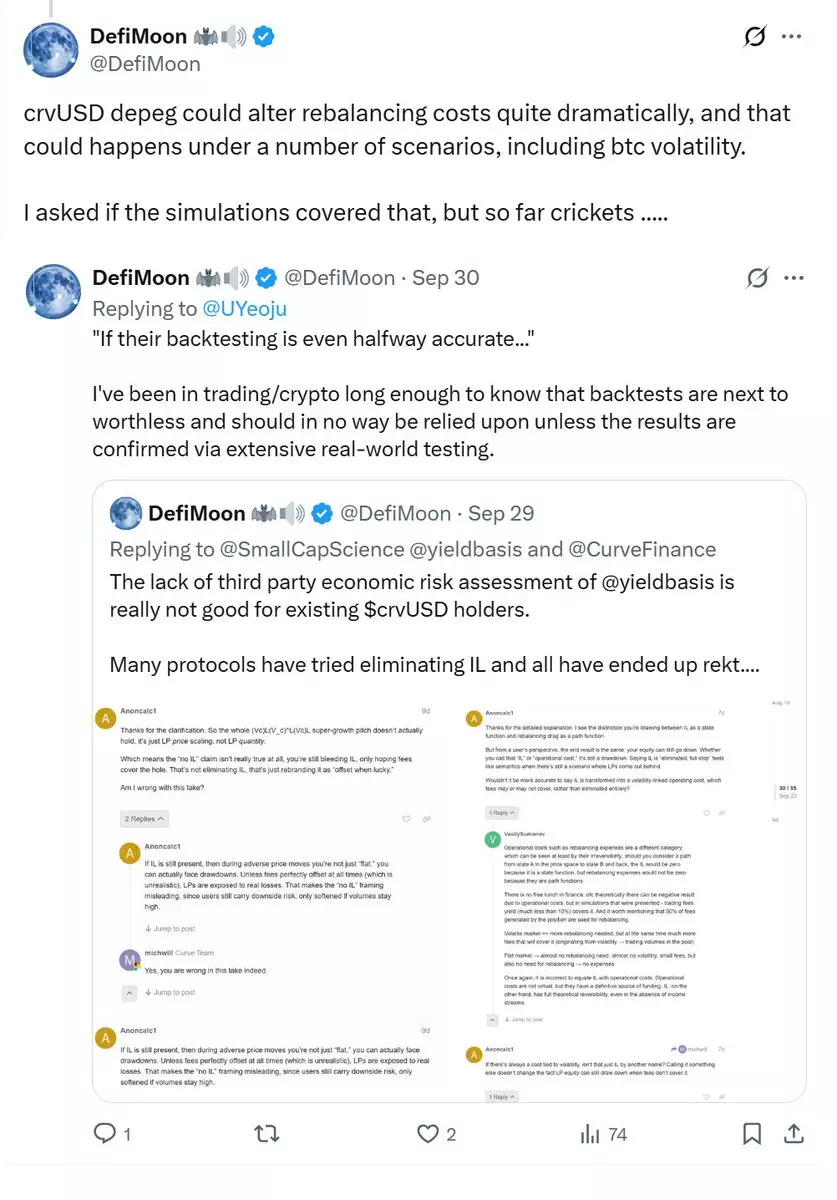Bookmark this tweet
The width and height of the screenshot is (837, 1200).
[x=752, y=1133]
